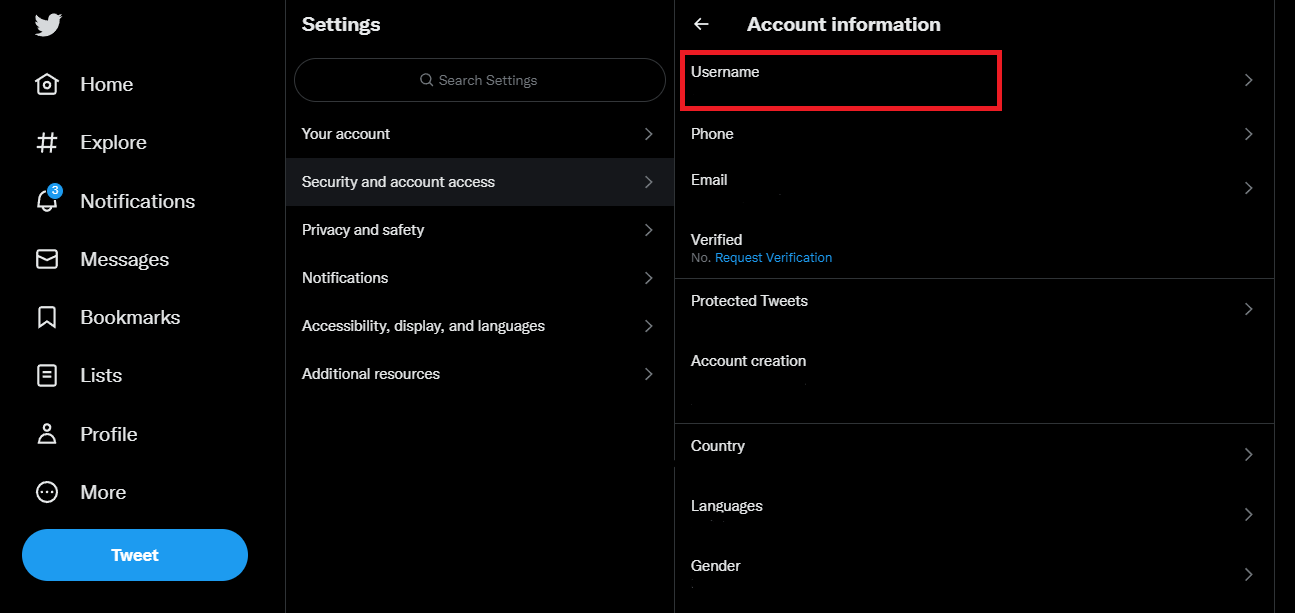Expand Accessibility, display, and languages chevron
Screen dimensions: 1295x613
coord(649,326)
